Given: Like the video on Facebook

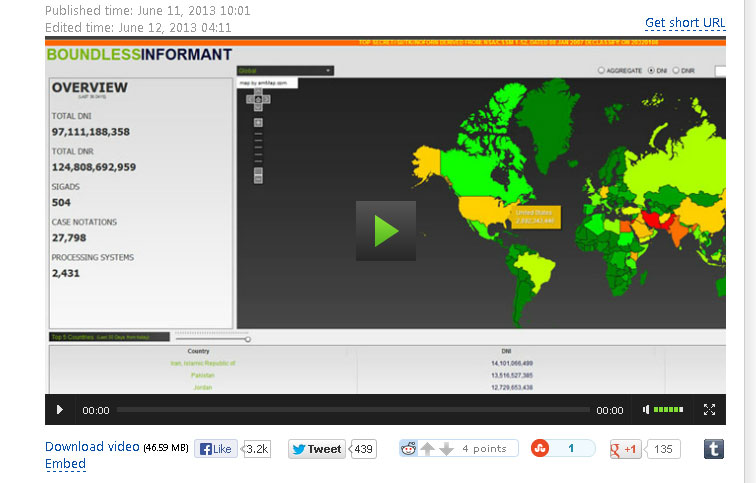Looking at the screenshot, I should pos(216,449).
